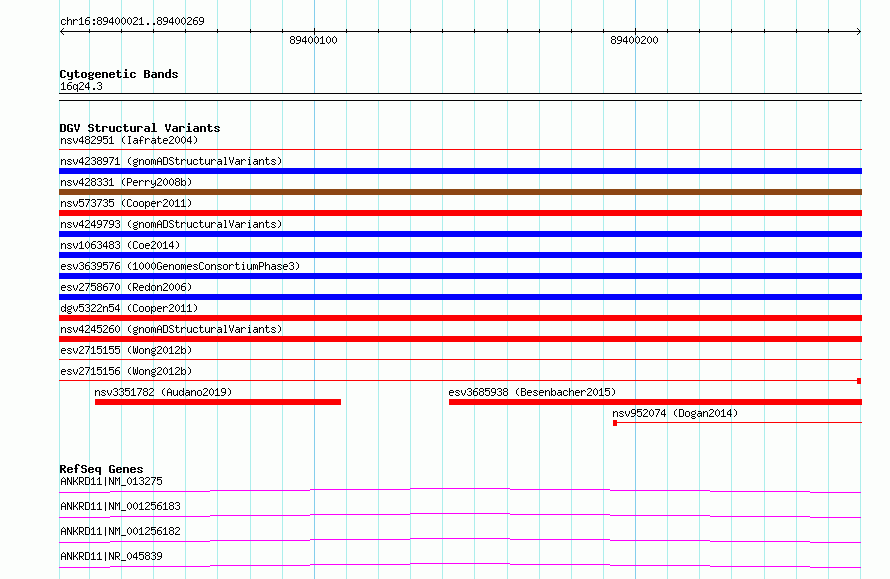
Task: Open variant esv2715156 (Wong2012b) label
Action: [126, 371]
